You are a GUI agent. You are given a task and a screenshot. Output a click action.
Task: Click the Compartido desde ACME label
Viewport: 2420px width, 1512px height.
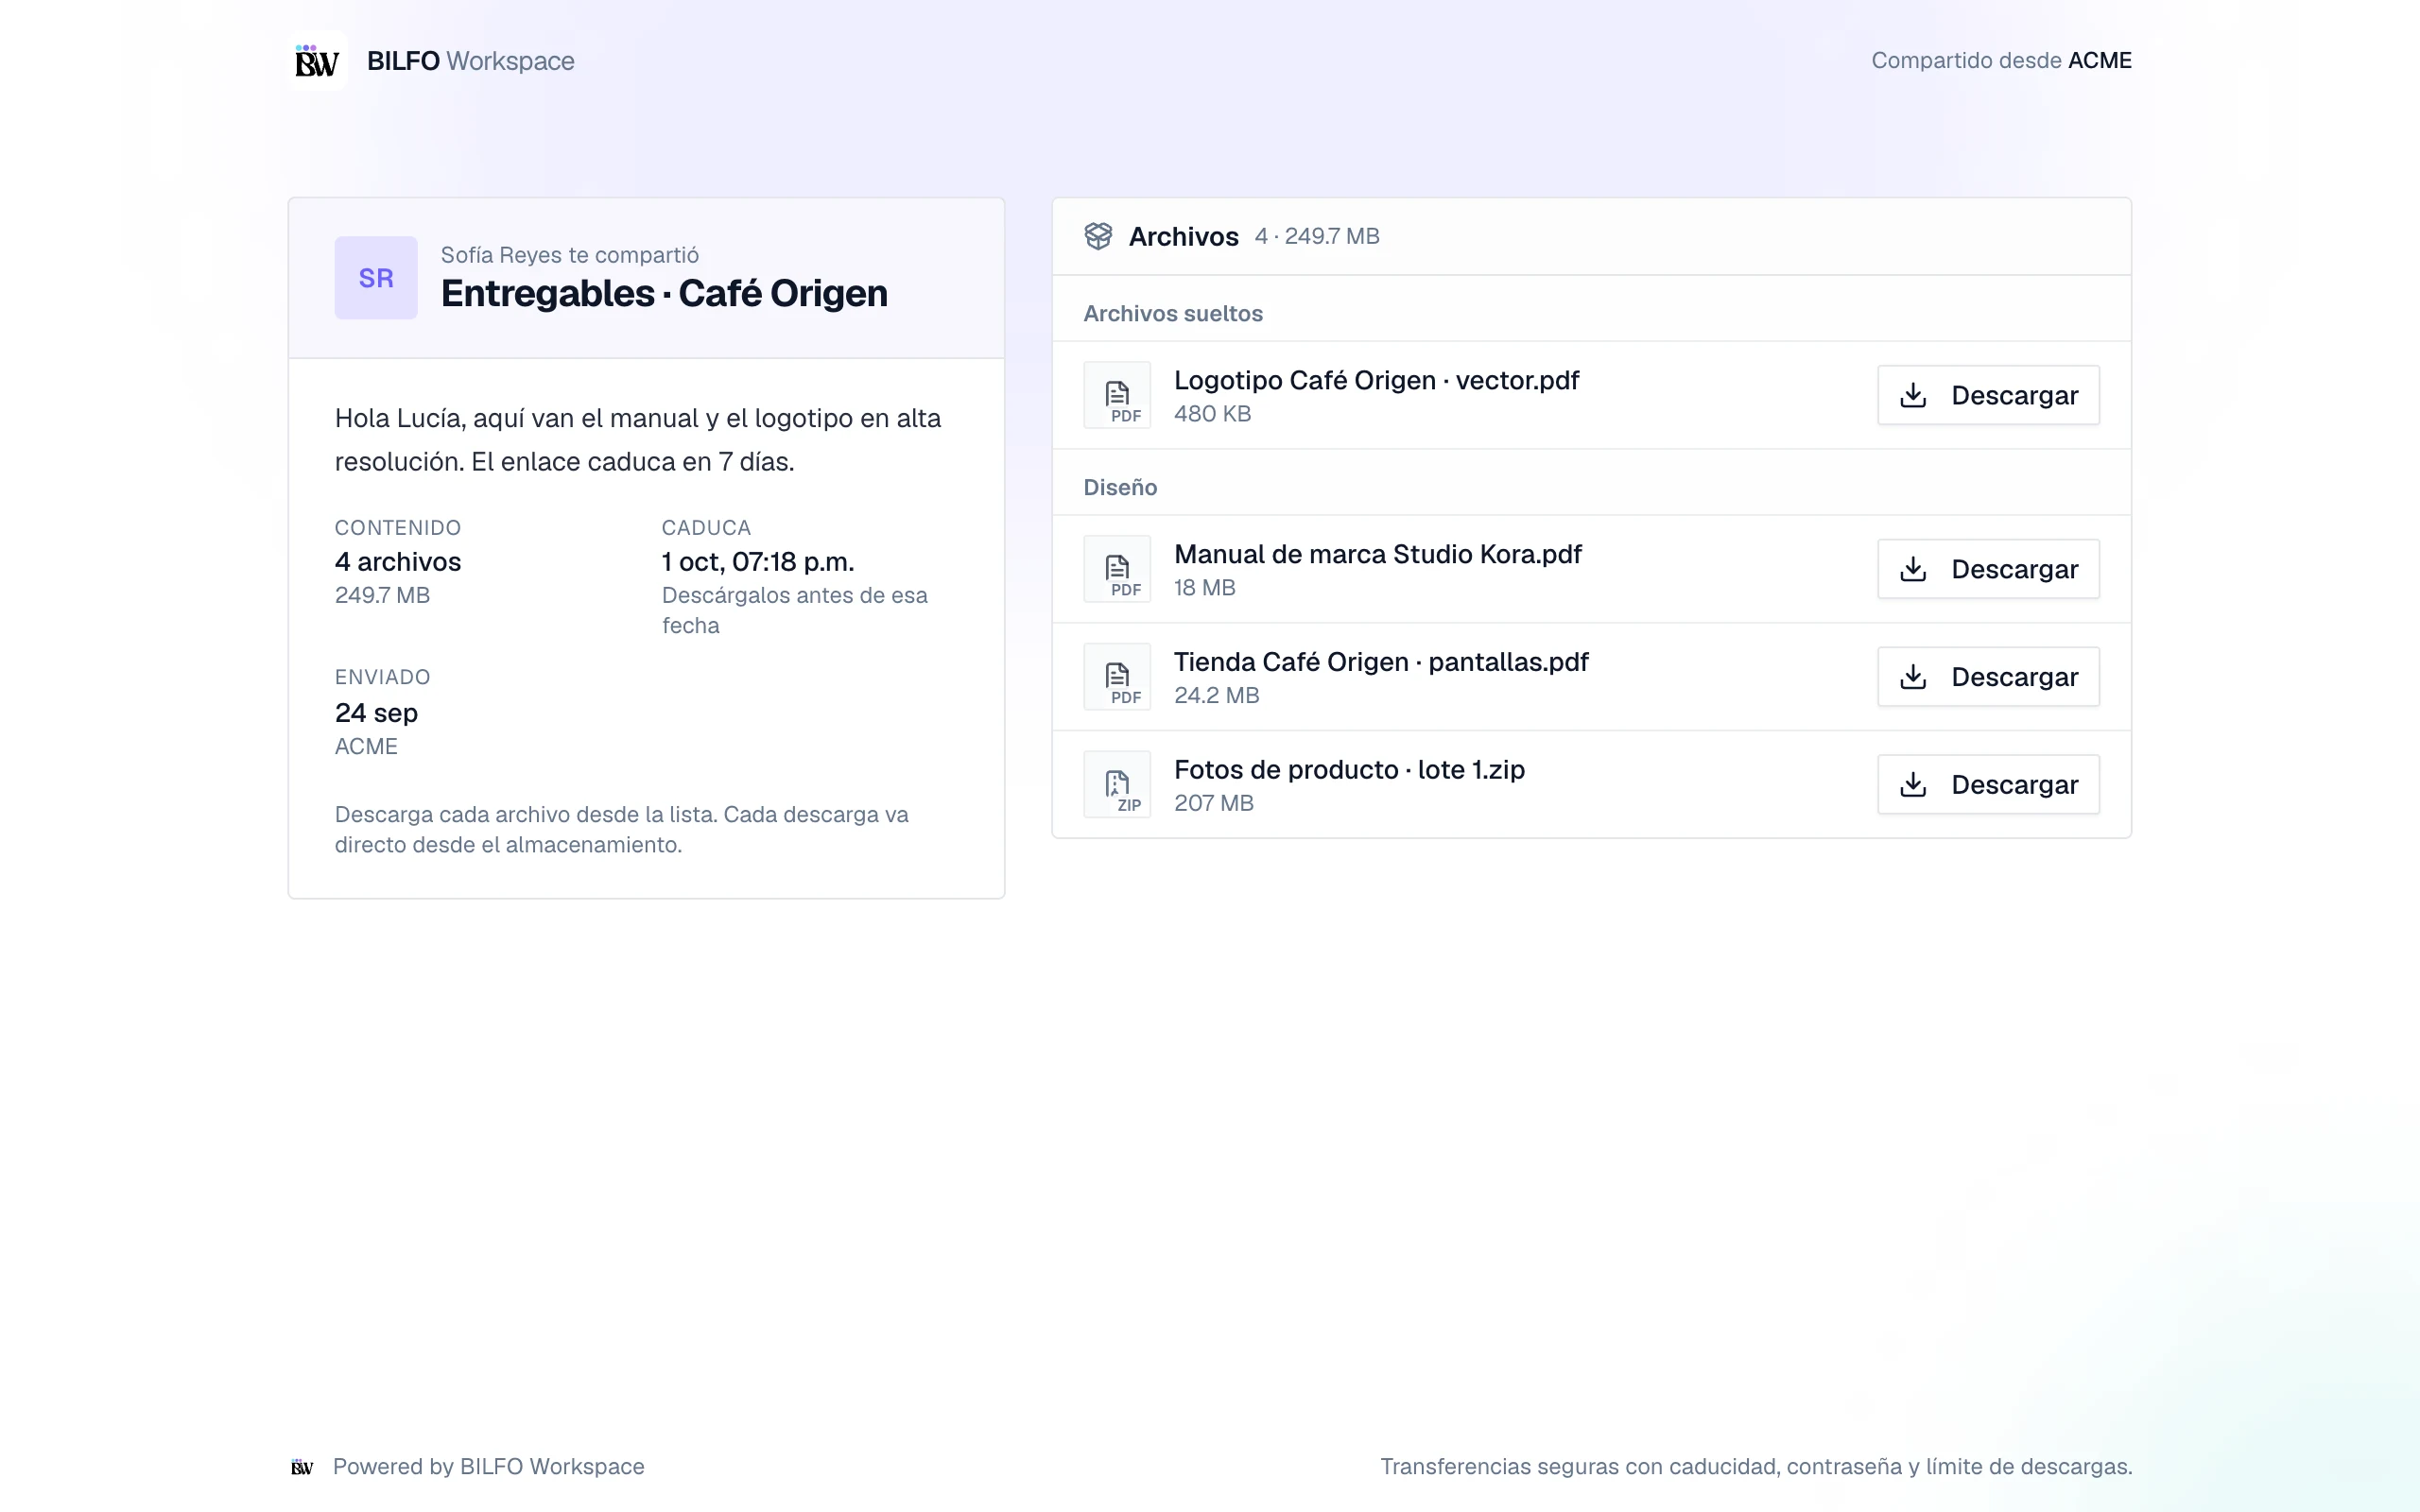[x=2001, y=61]
